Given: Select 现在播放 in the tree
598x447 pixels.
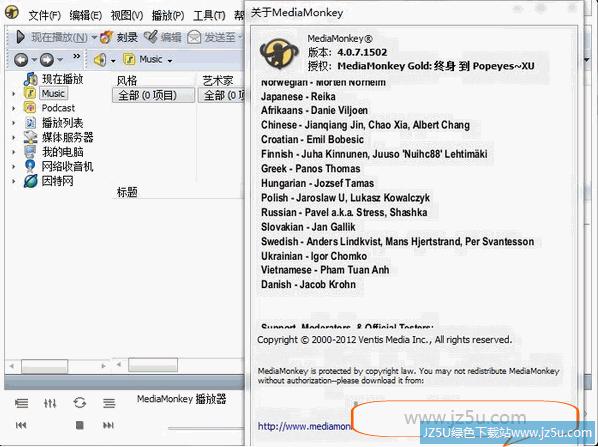Looking at the screenshot, I should tap(62, 79).
